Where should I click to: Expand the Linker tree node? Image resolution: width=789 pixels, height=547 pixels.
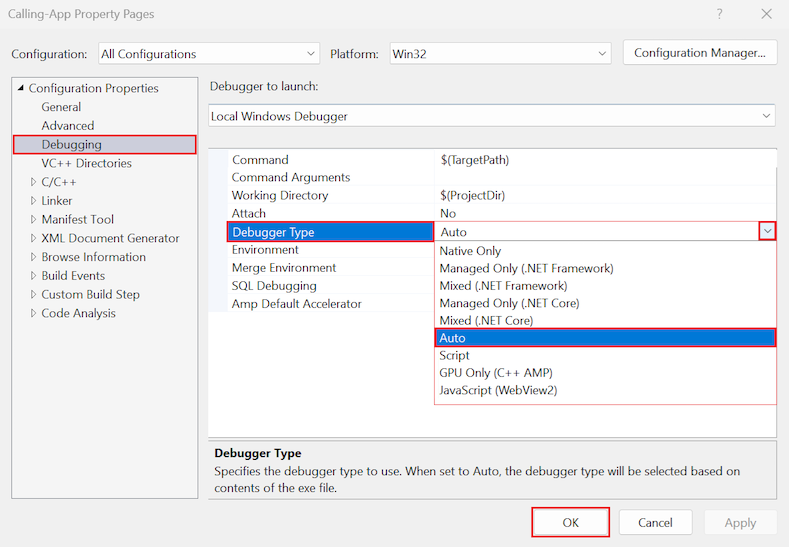click(x=33, y=201)
